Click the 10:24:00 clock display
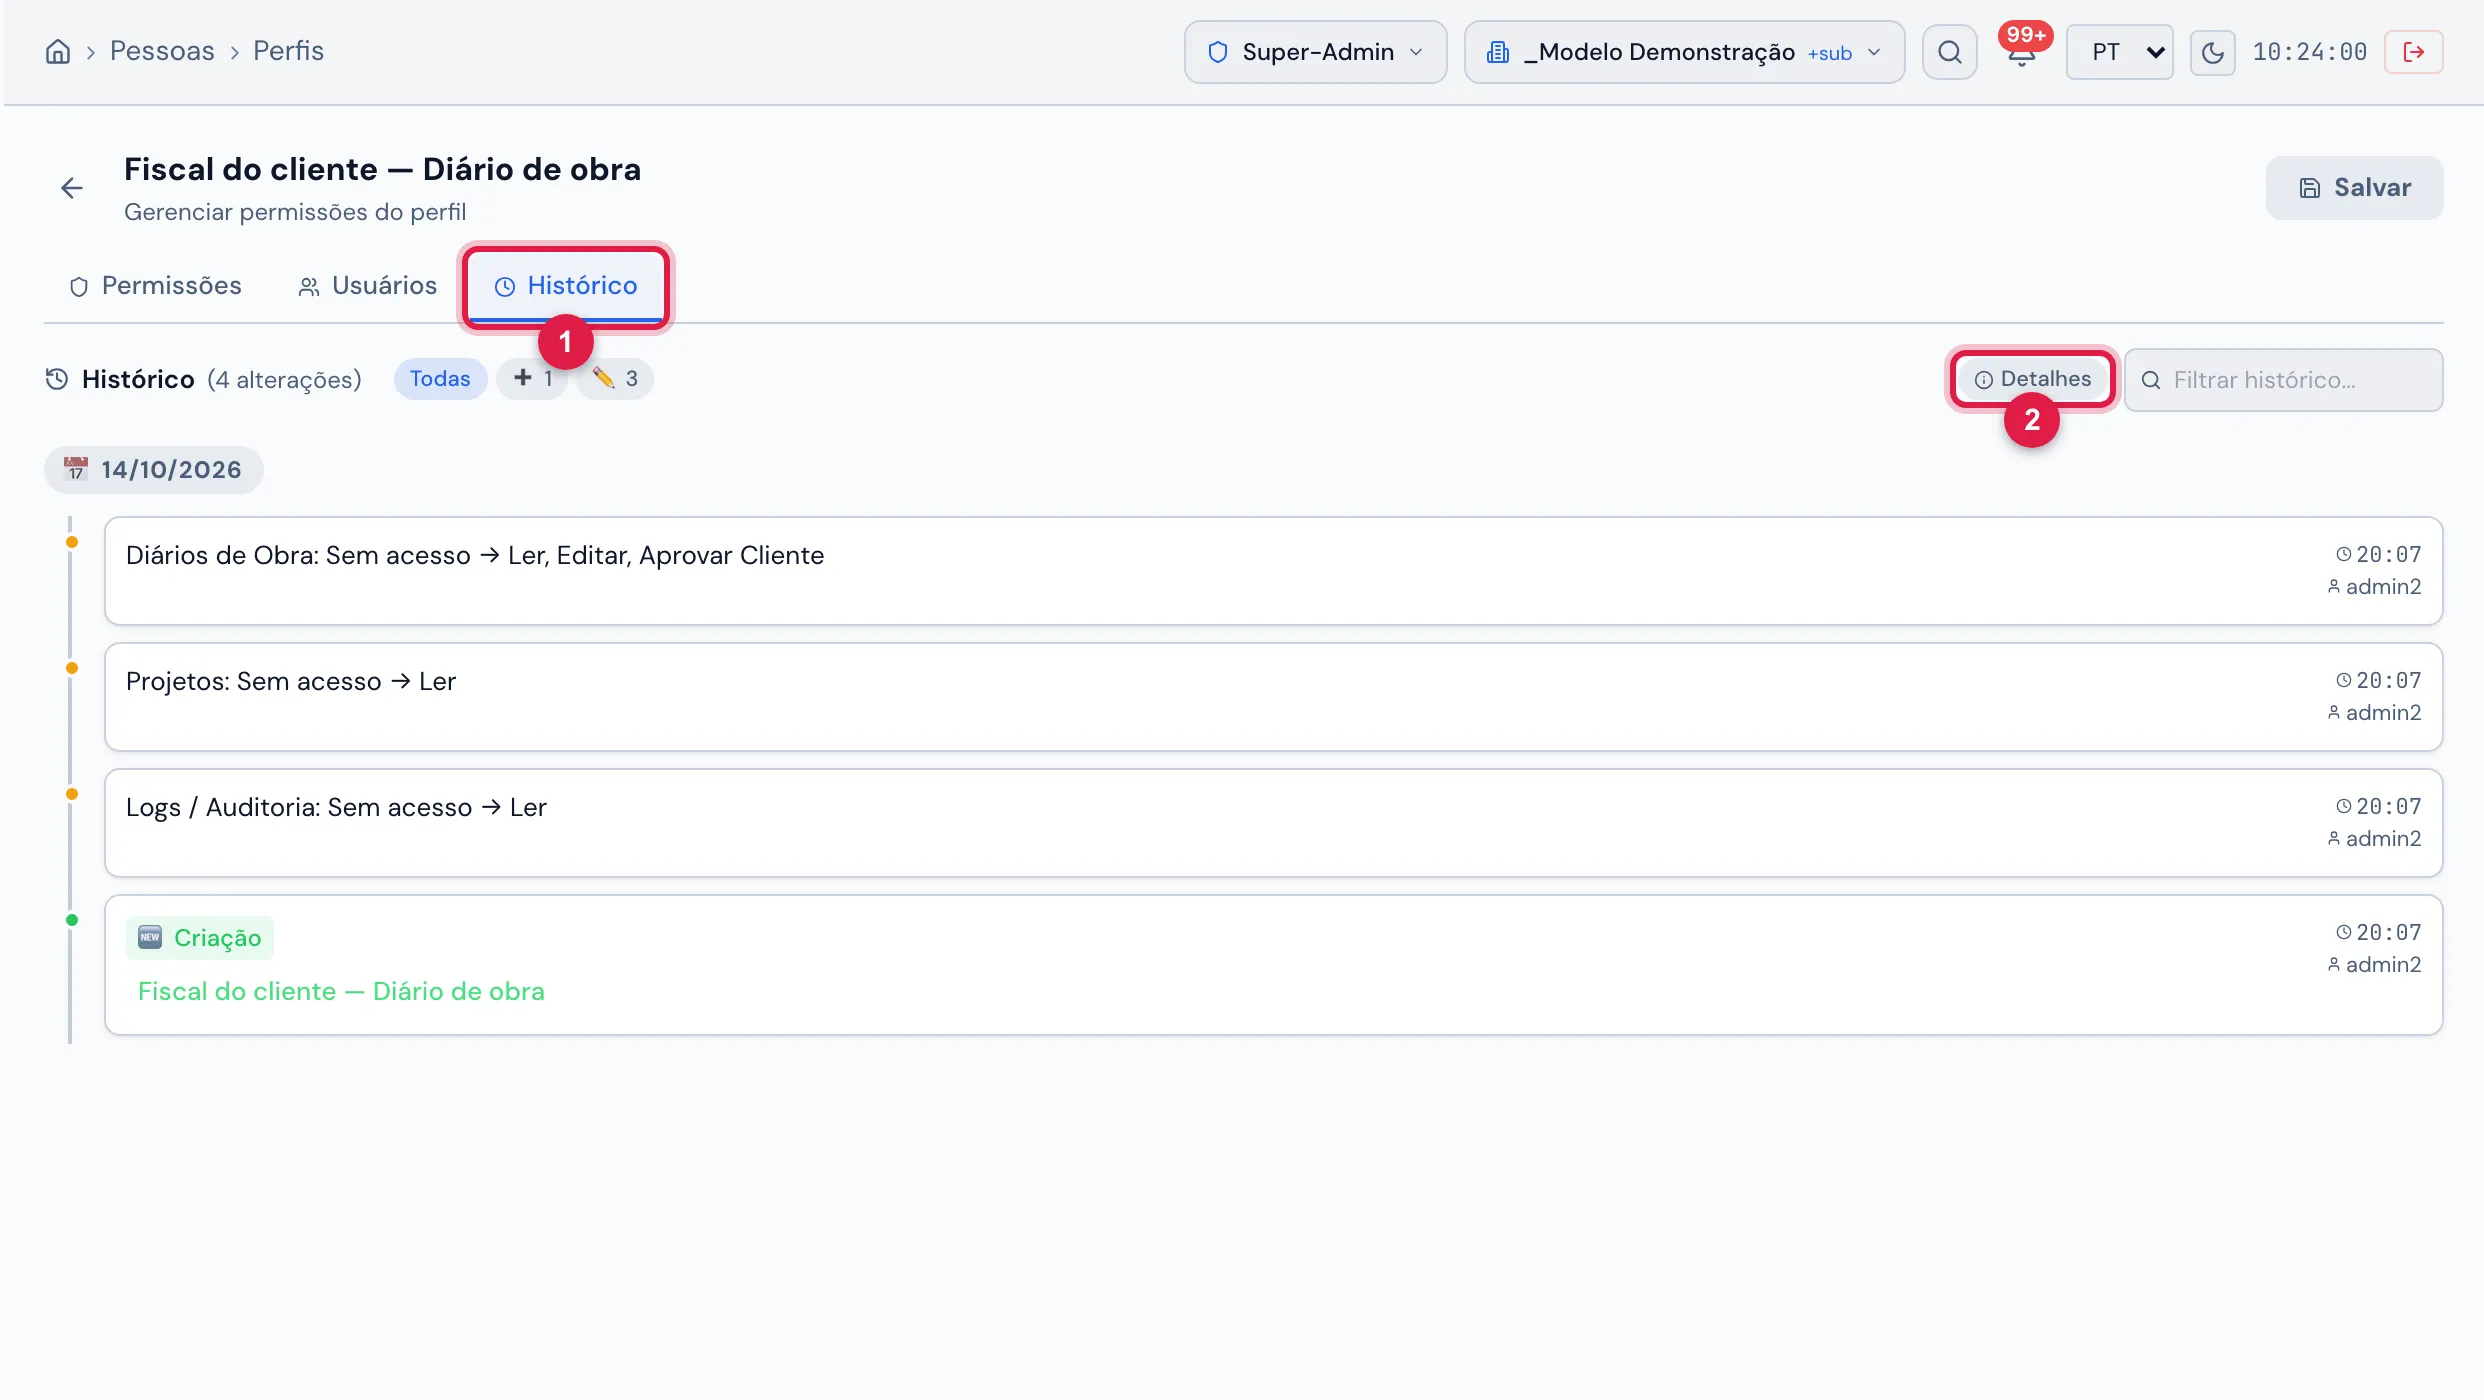Viewport: 2484px width, 1400px height. coord(2309,52)
